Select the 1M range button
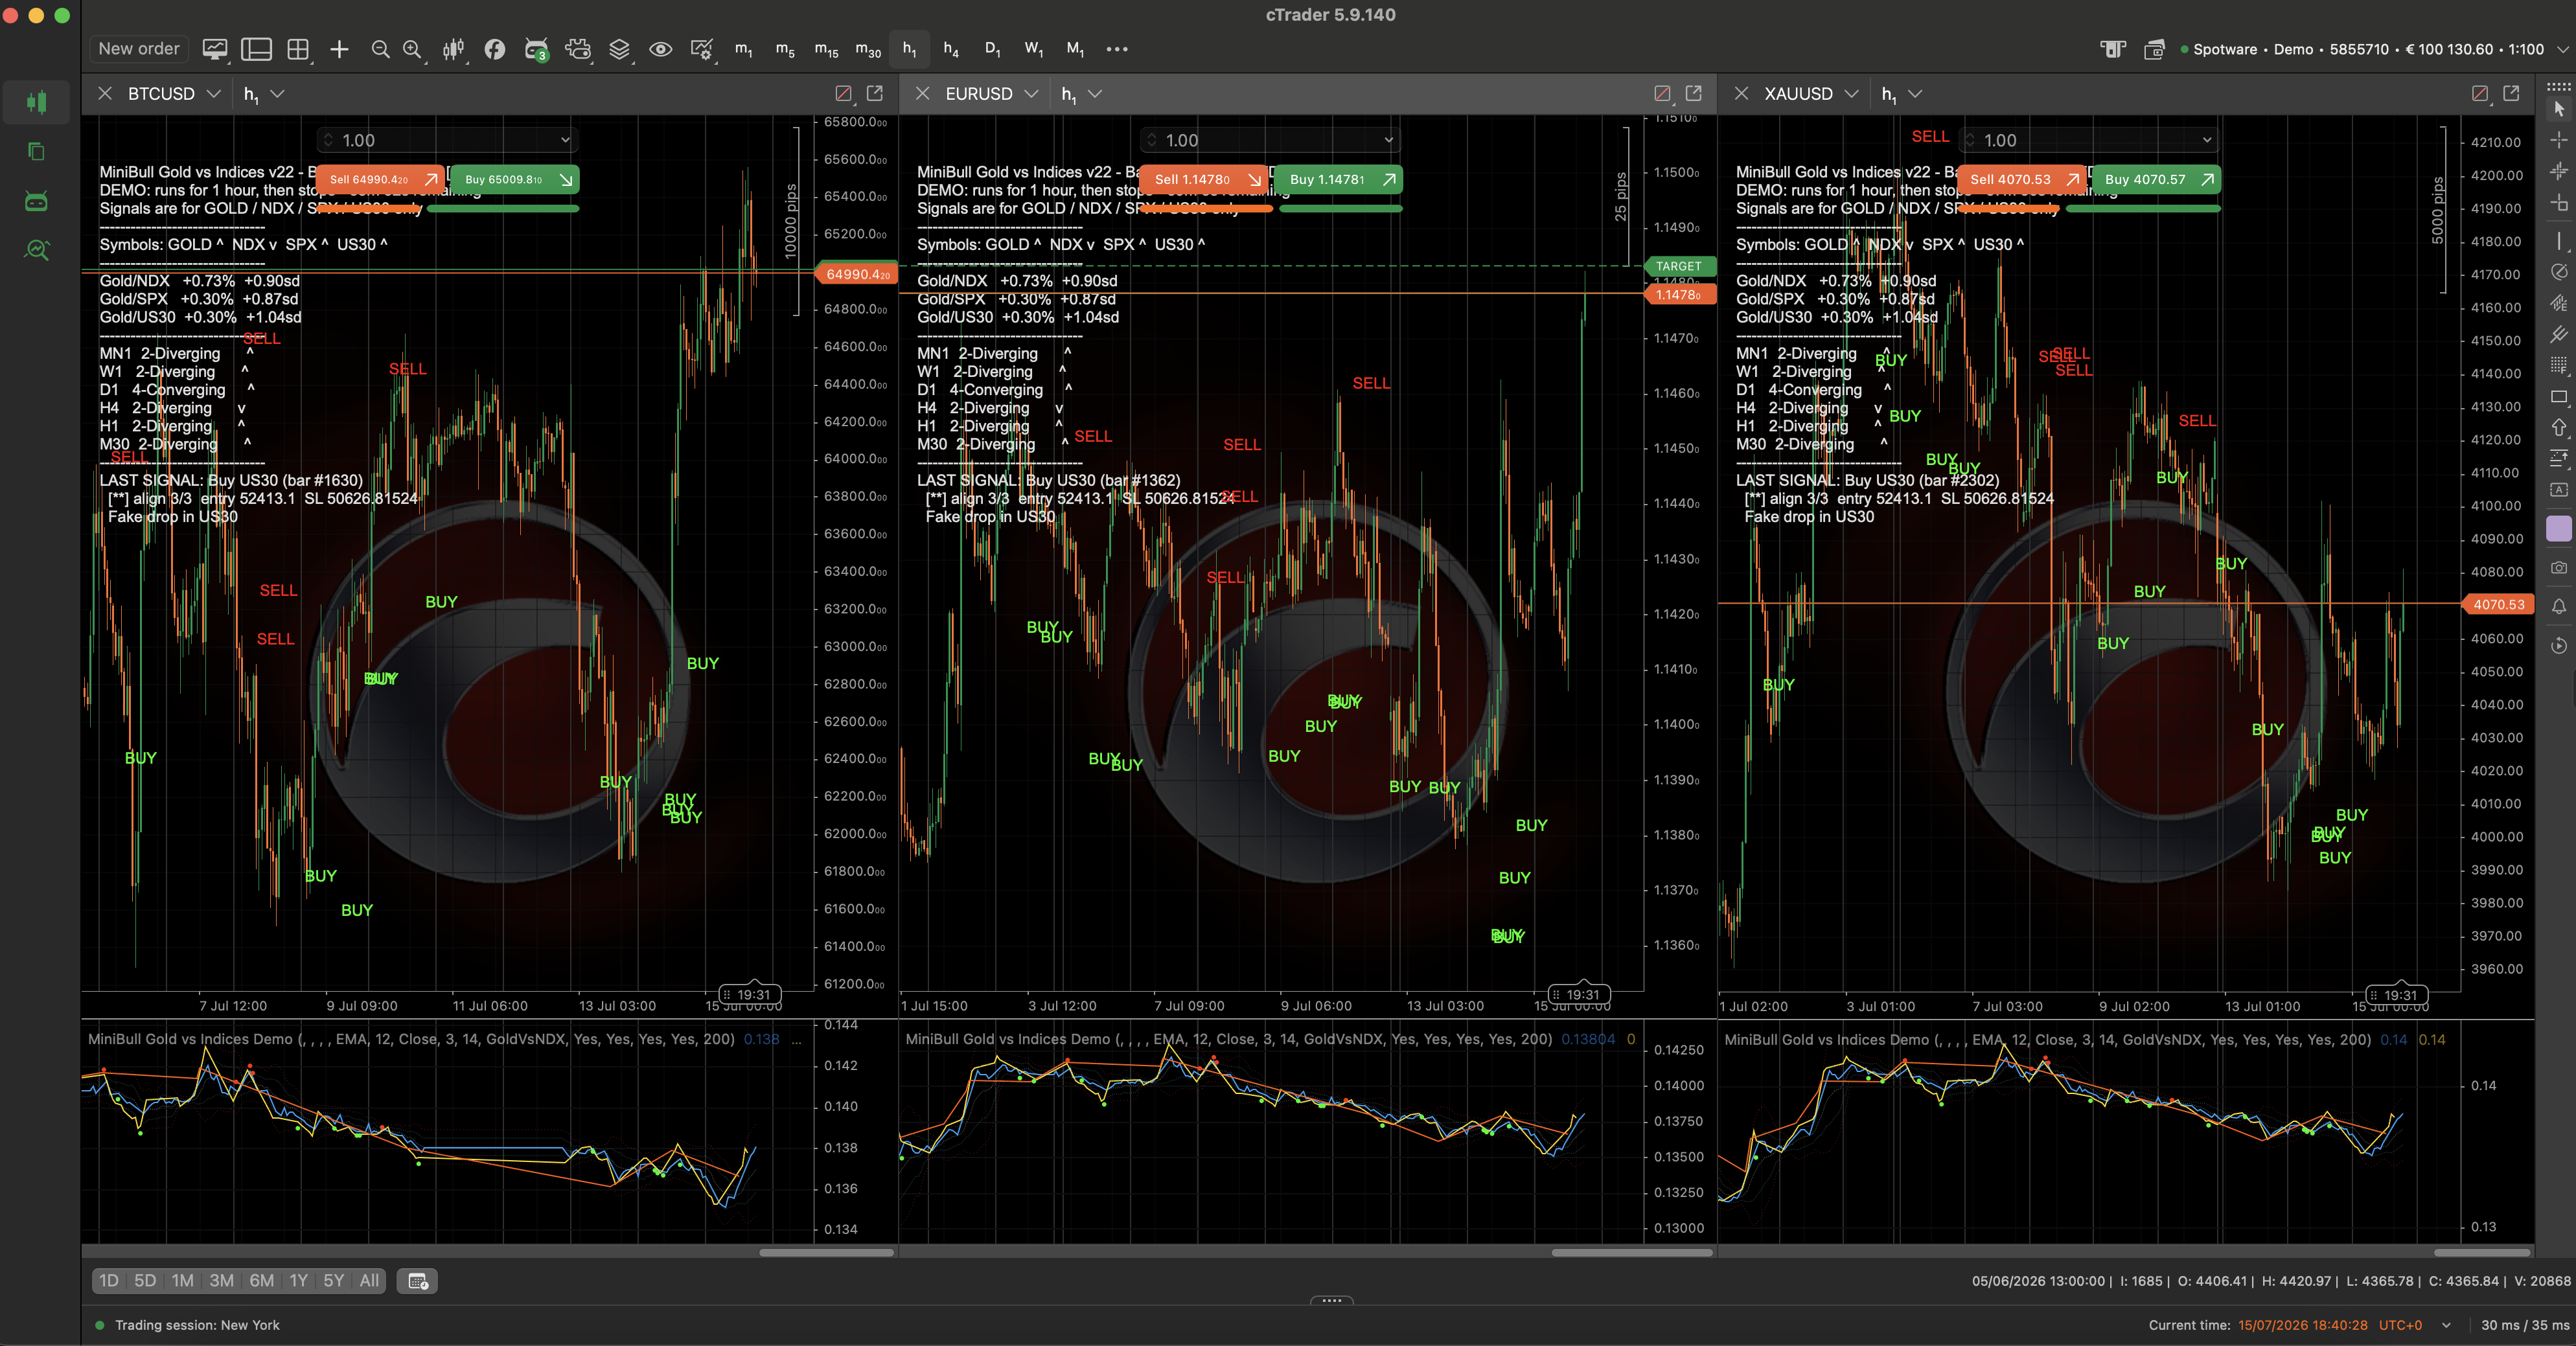The image size is (2576, 1346). pos(183,1281)
